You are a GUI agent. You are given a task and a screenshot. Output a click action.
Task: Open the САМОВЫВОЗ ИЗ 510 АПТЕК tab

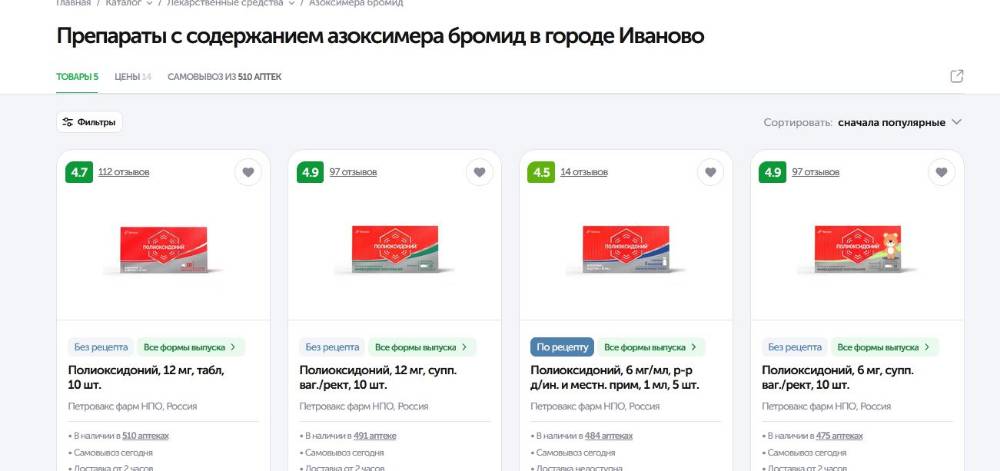click(224, 77)
